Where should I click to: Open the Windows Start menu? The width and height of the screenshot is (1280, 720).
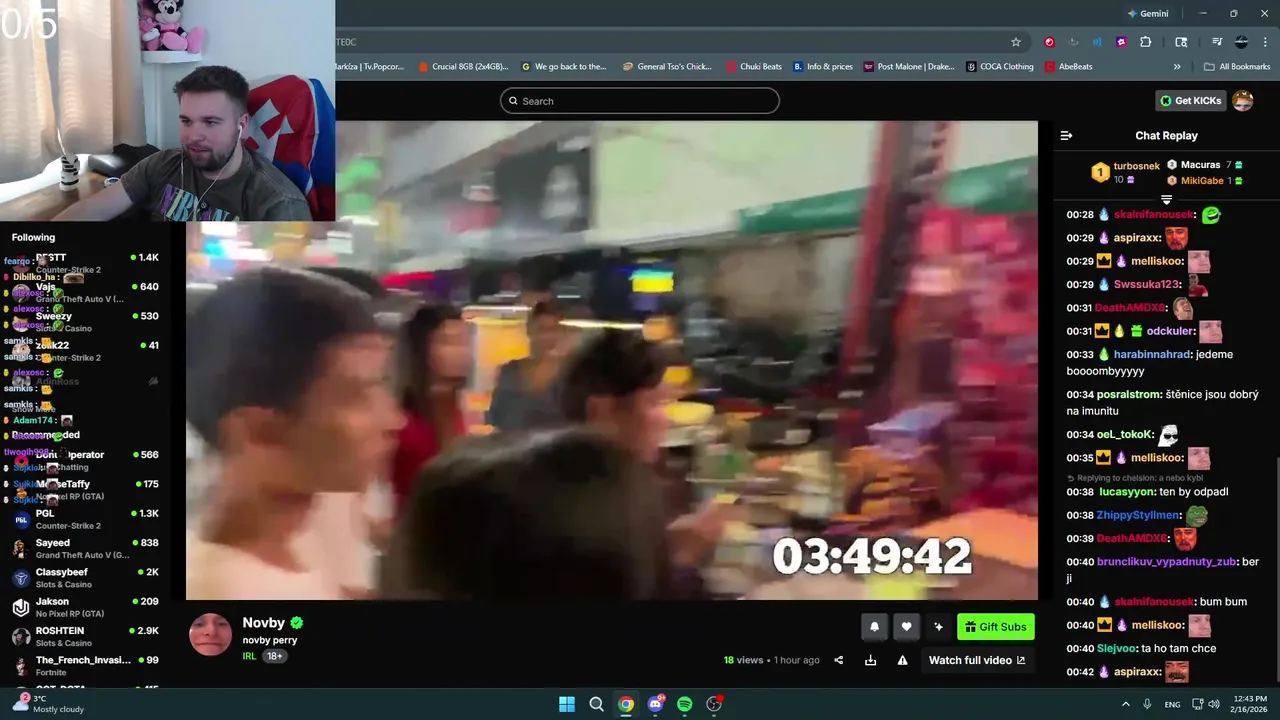567,704
